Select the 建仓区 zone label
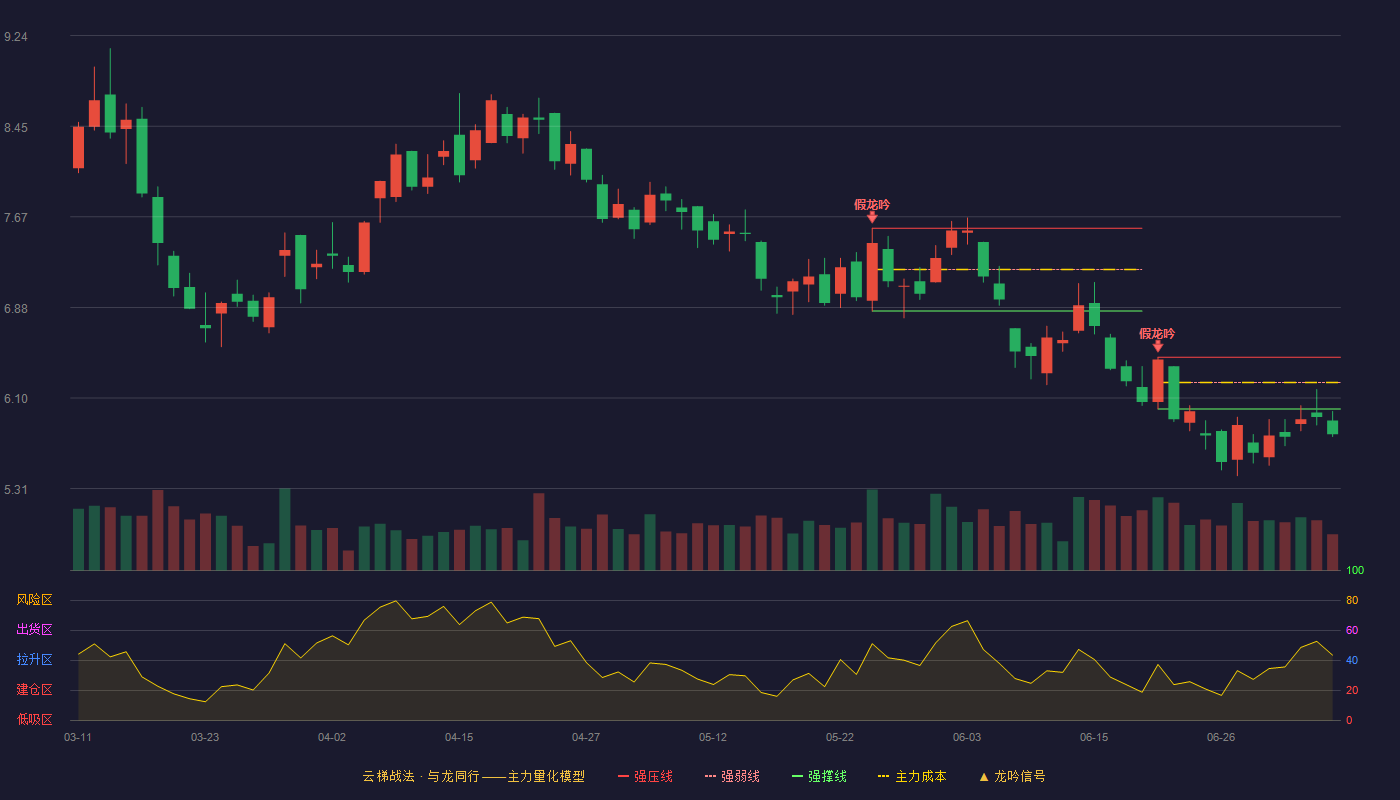1400x800 pixels. 34,690
